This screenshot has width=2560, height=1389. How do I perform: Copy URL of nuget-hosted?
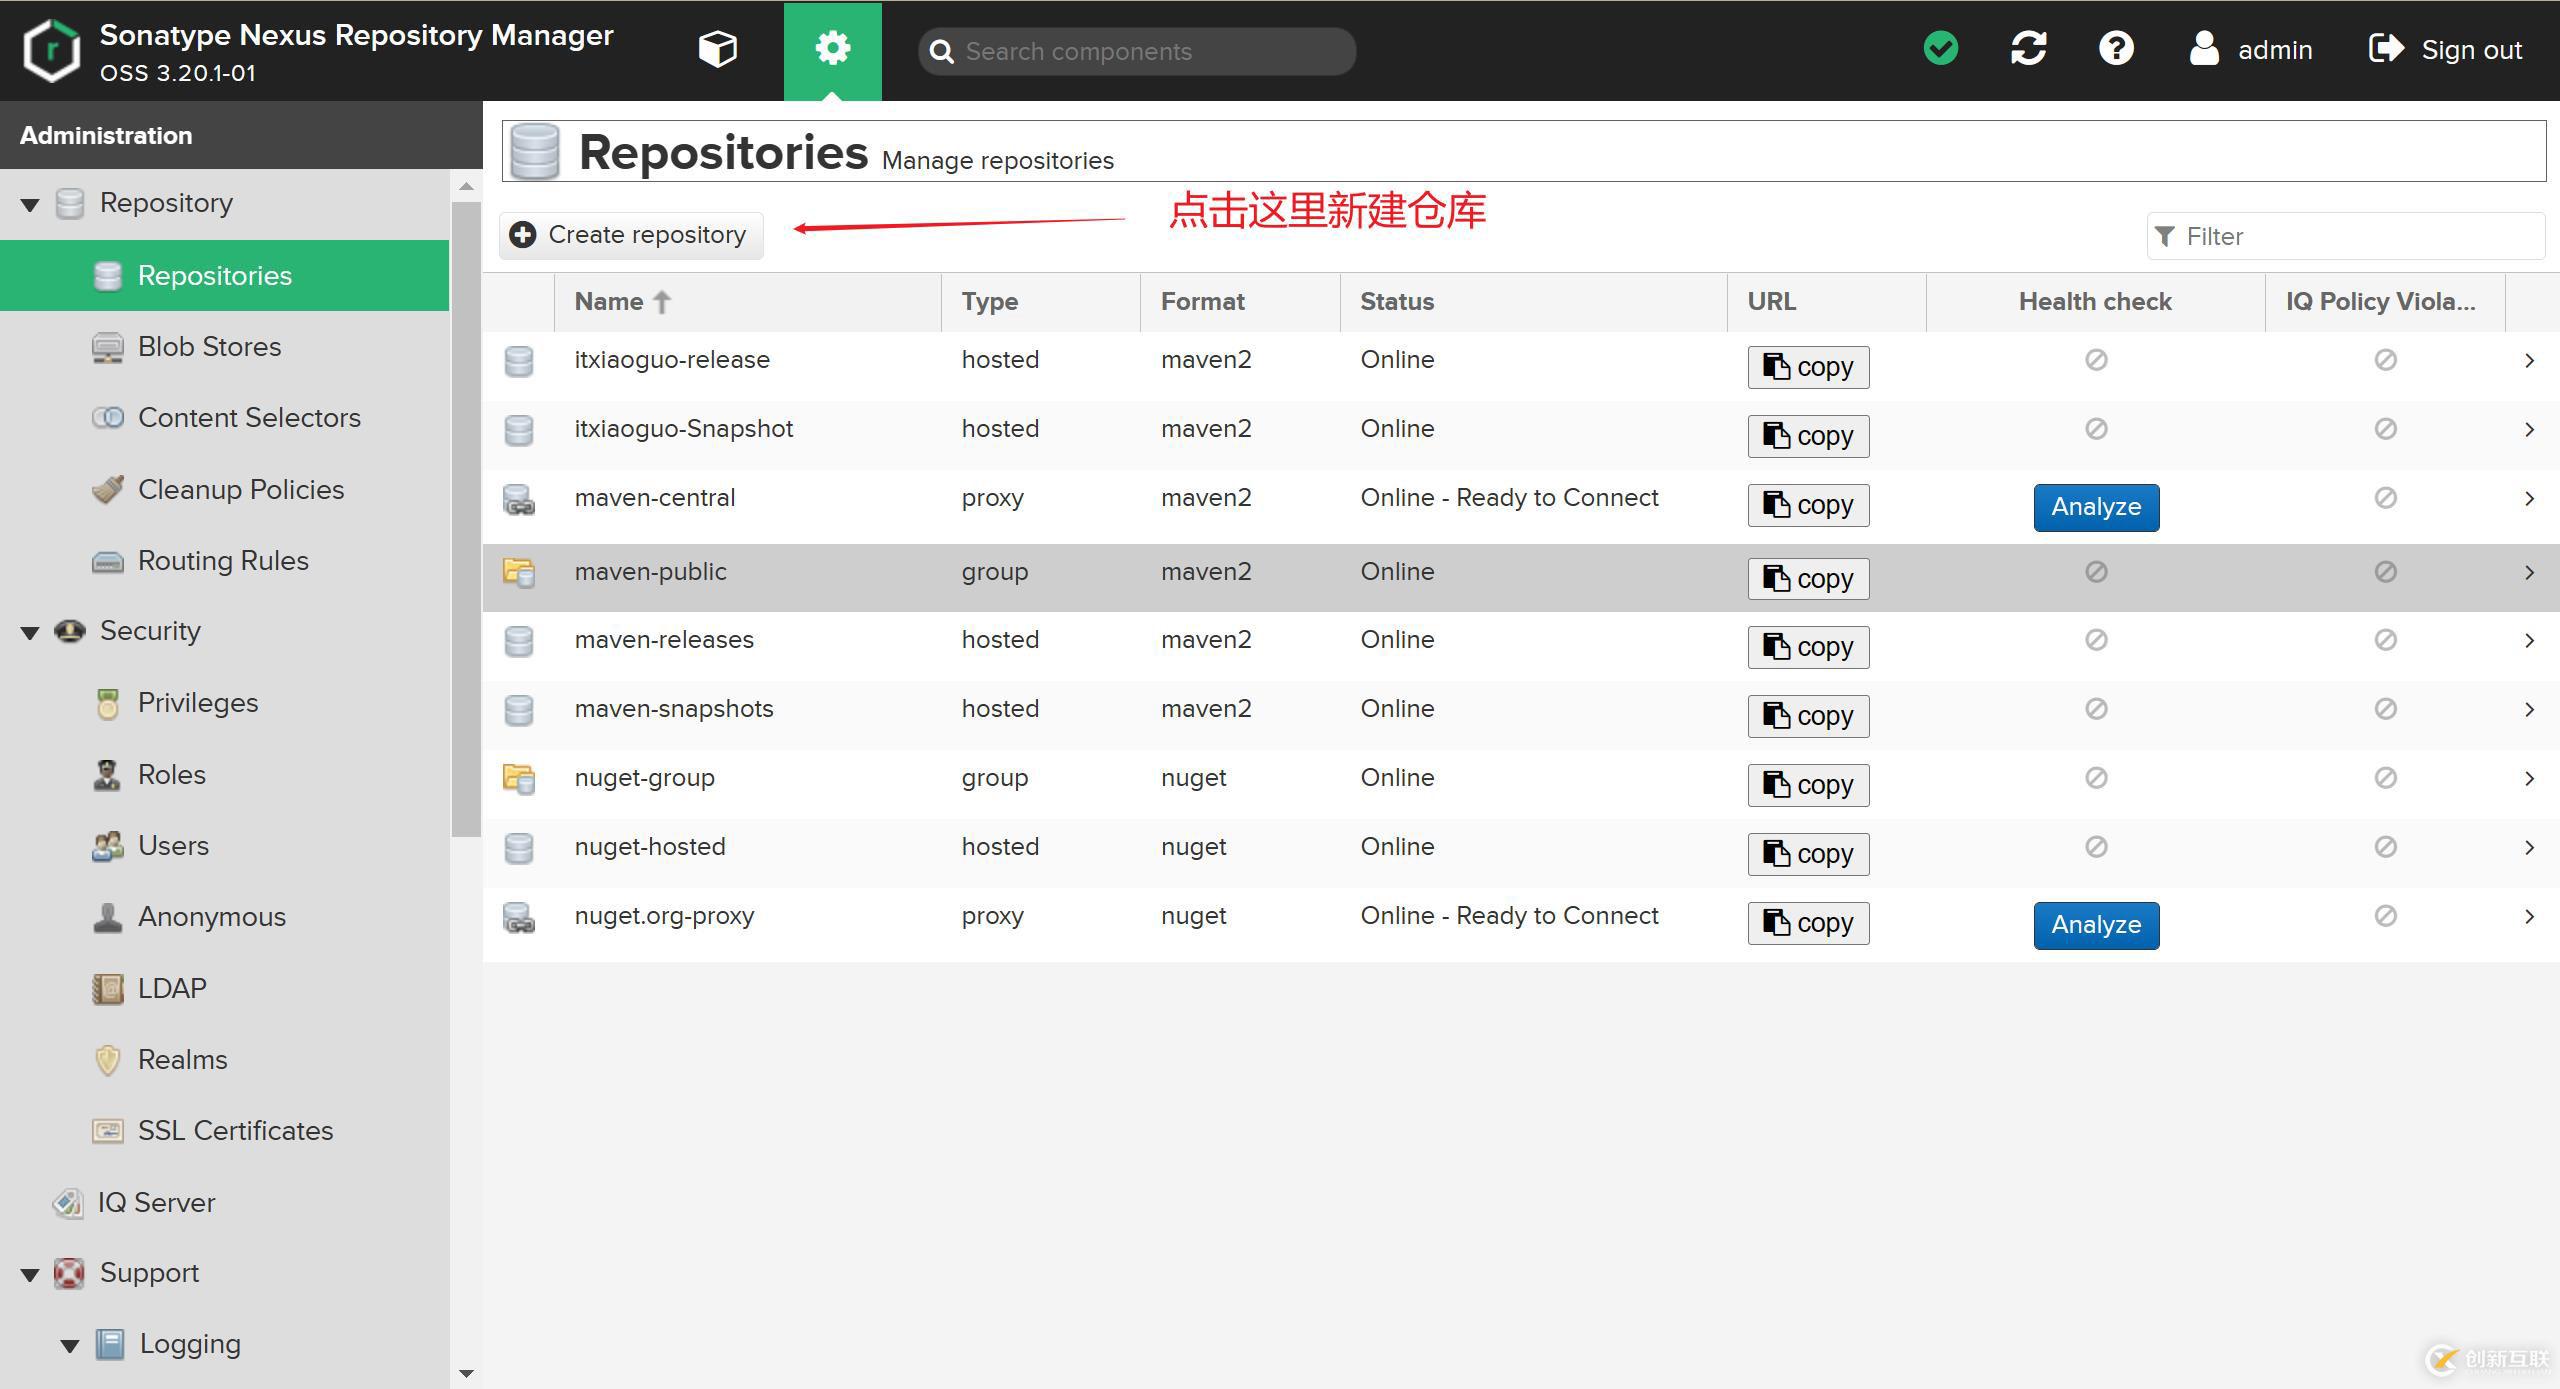[x=1808, y=854]
